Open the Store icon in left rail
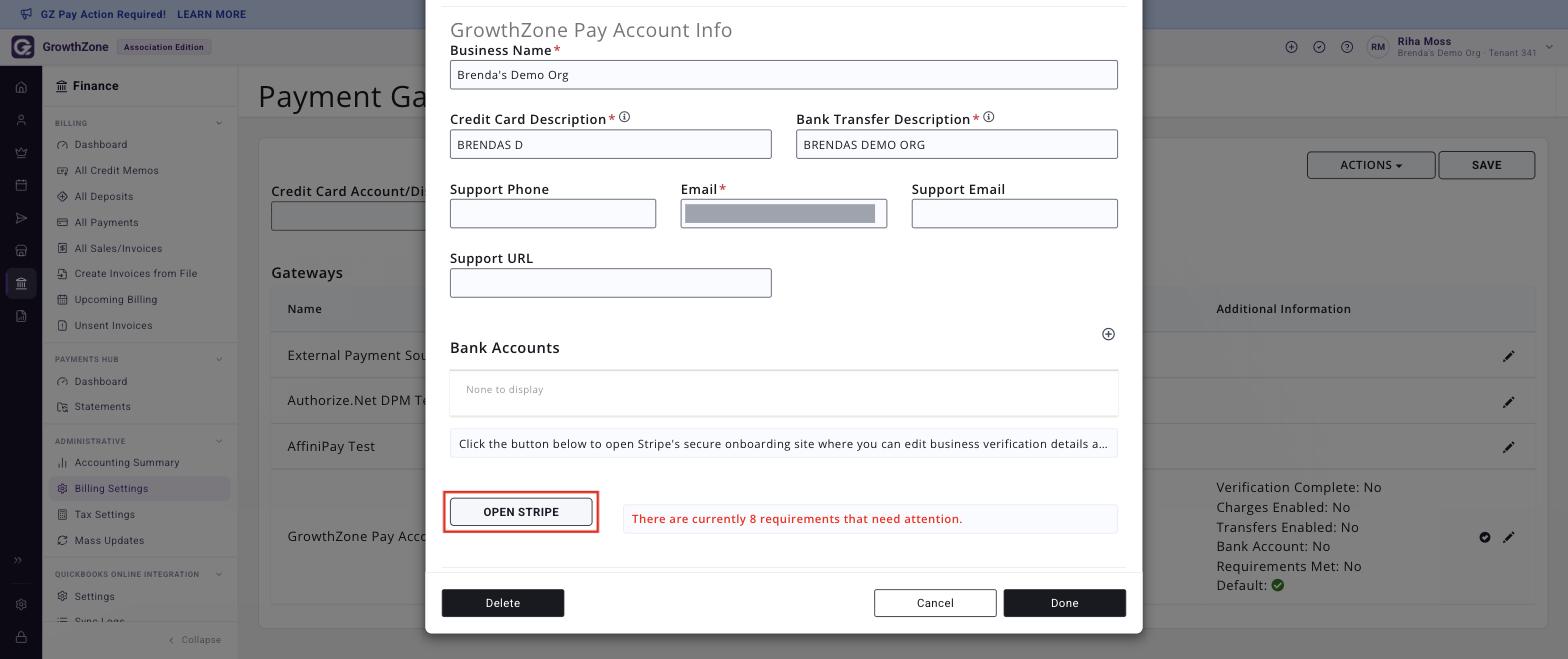Viewport: 1568px width, 659px height. click(21, 251)
